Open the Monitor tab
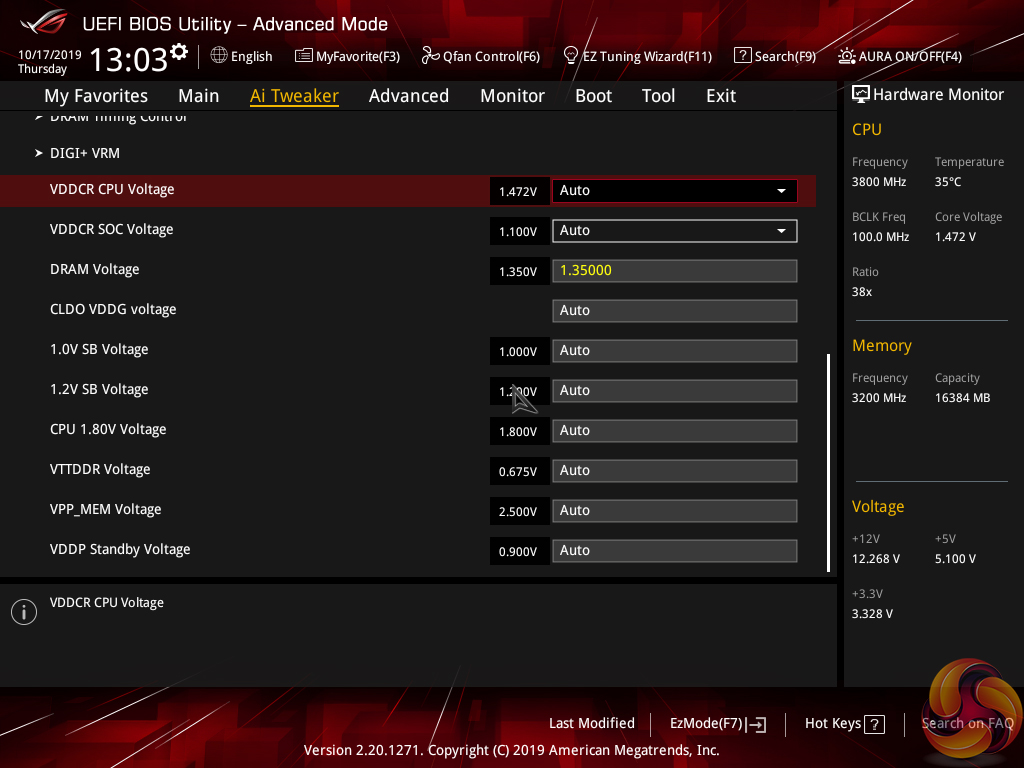This screenshot has height=768, width=1024. coord(512,96)
